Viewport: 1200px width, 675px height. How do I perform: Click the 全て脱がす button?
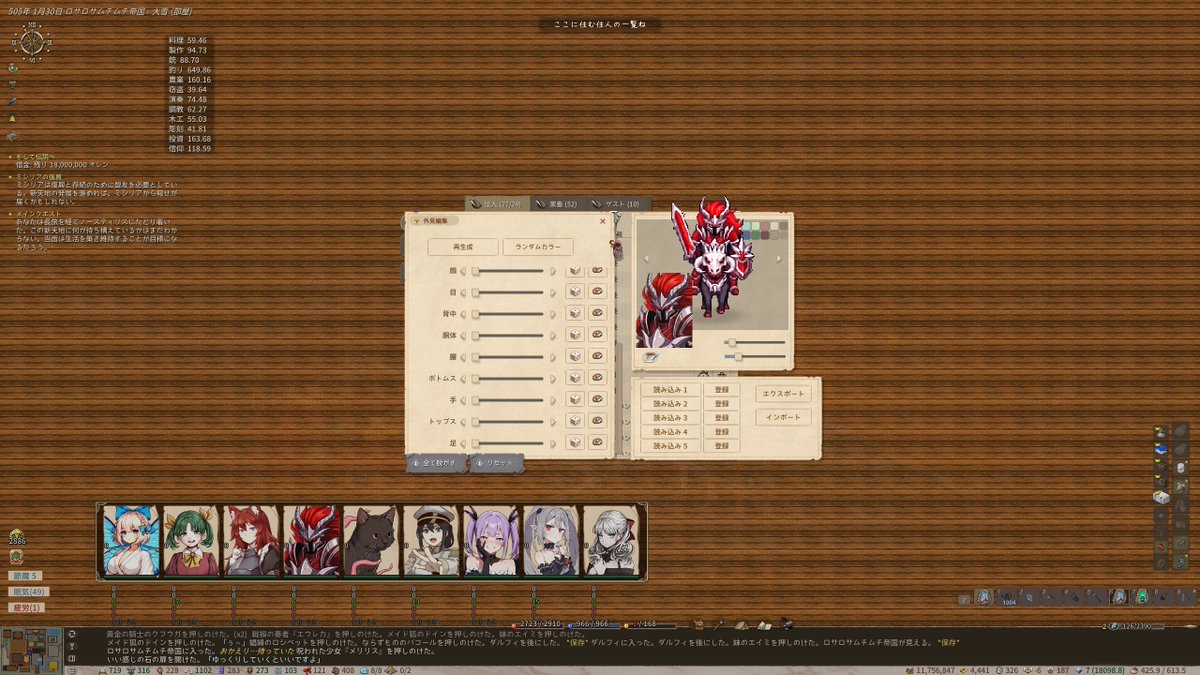pyautogui.click(x=436, y=463)
